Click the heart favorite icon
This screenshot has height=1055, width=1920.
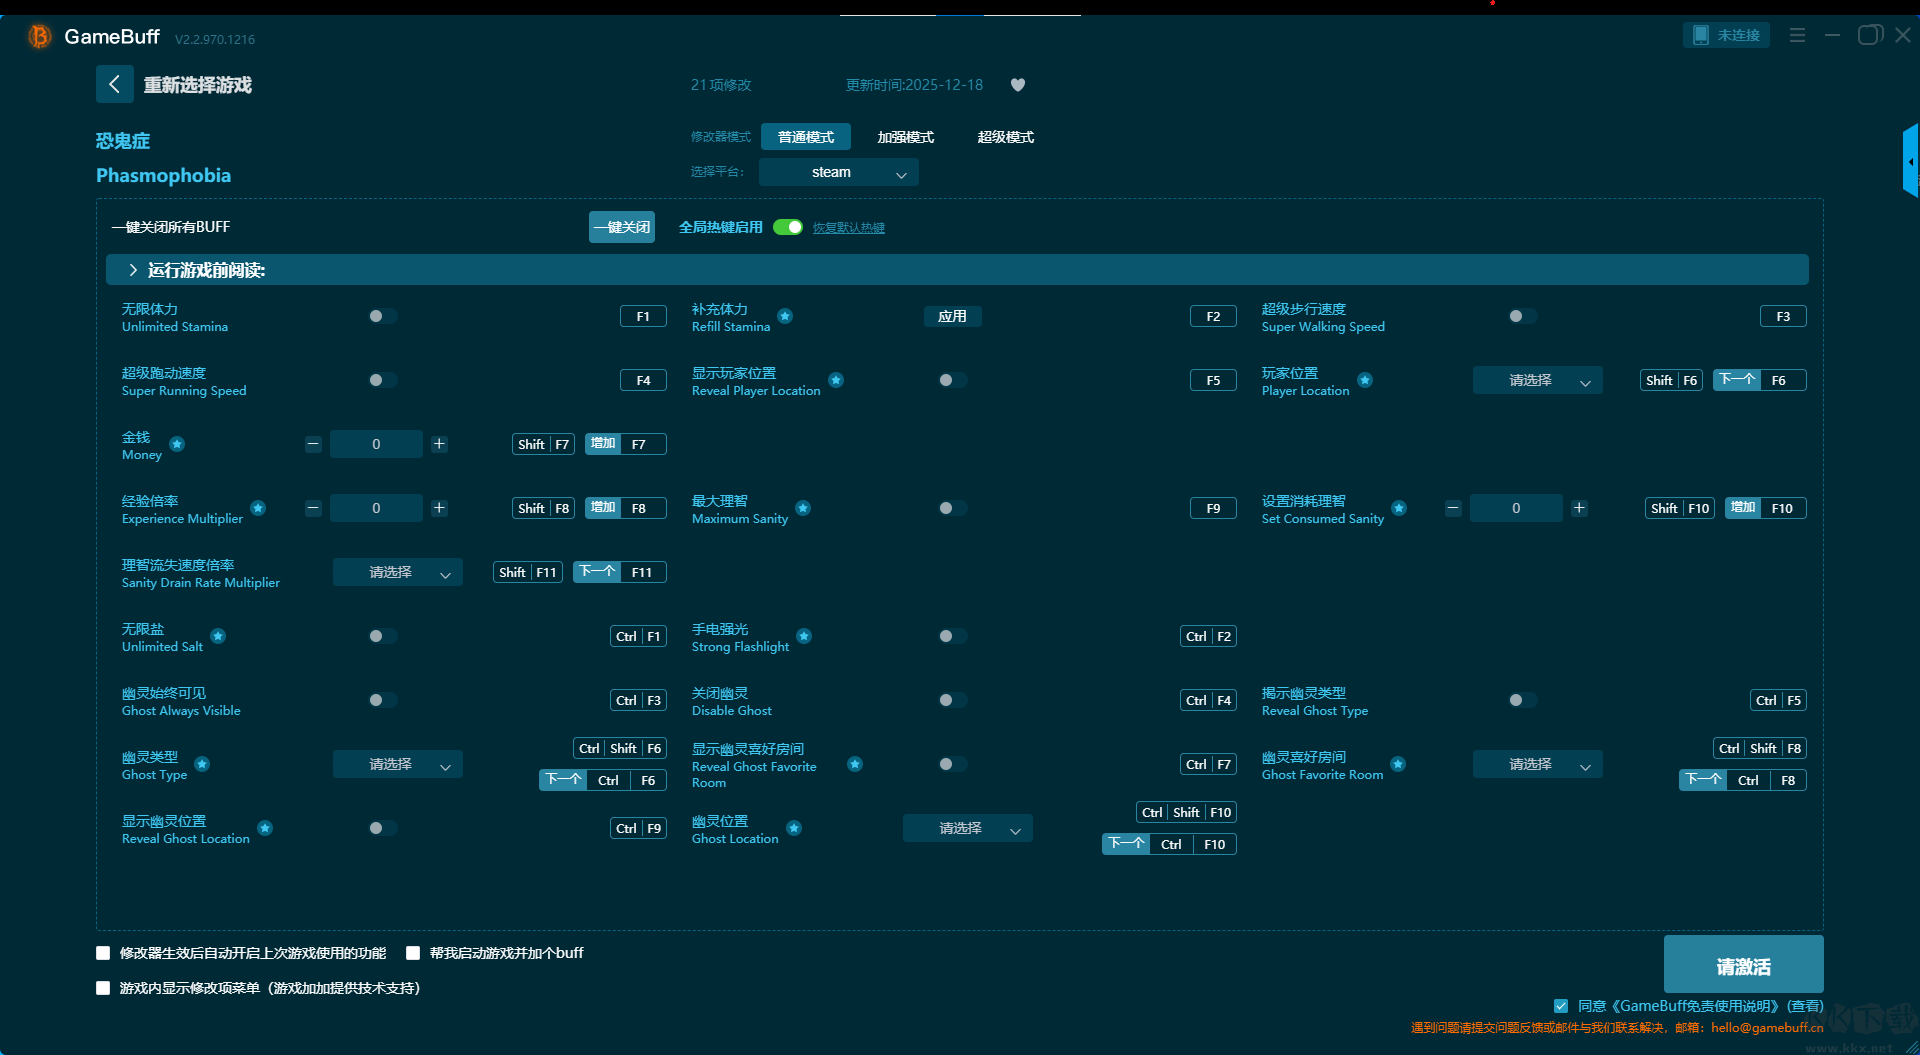click(x=1018, y=85)
